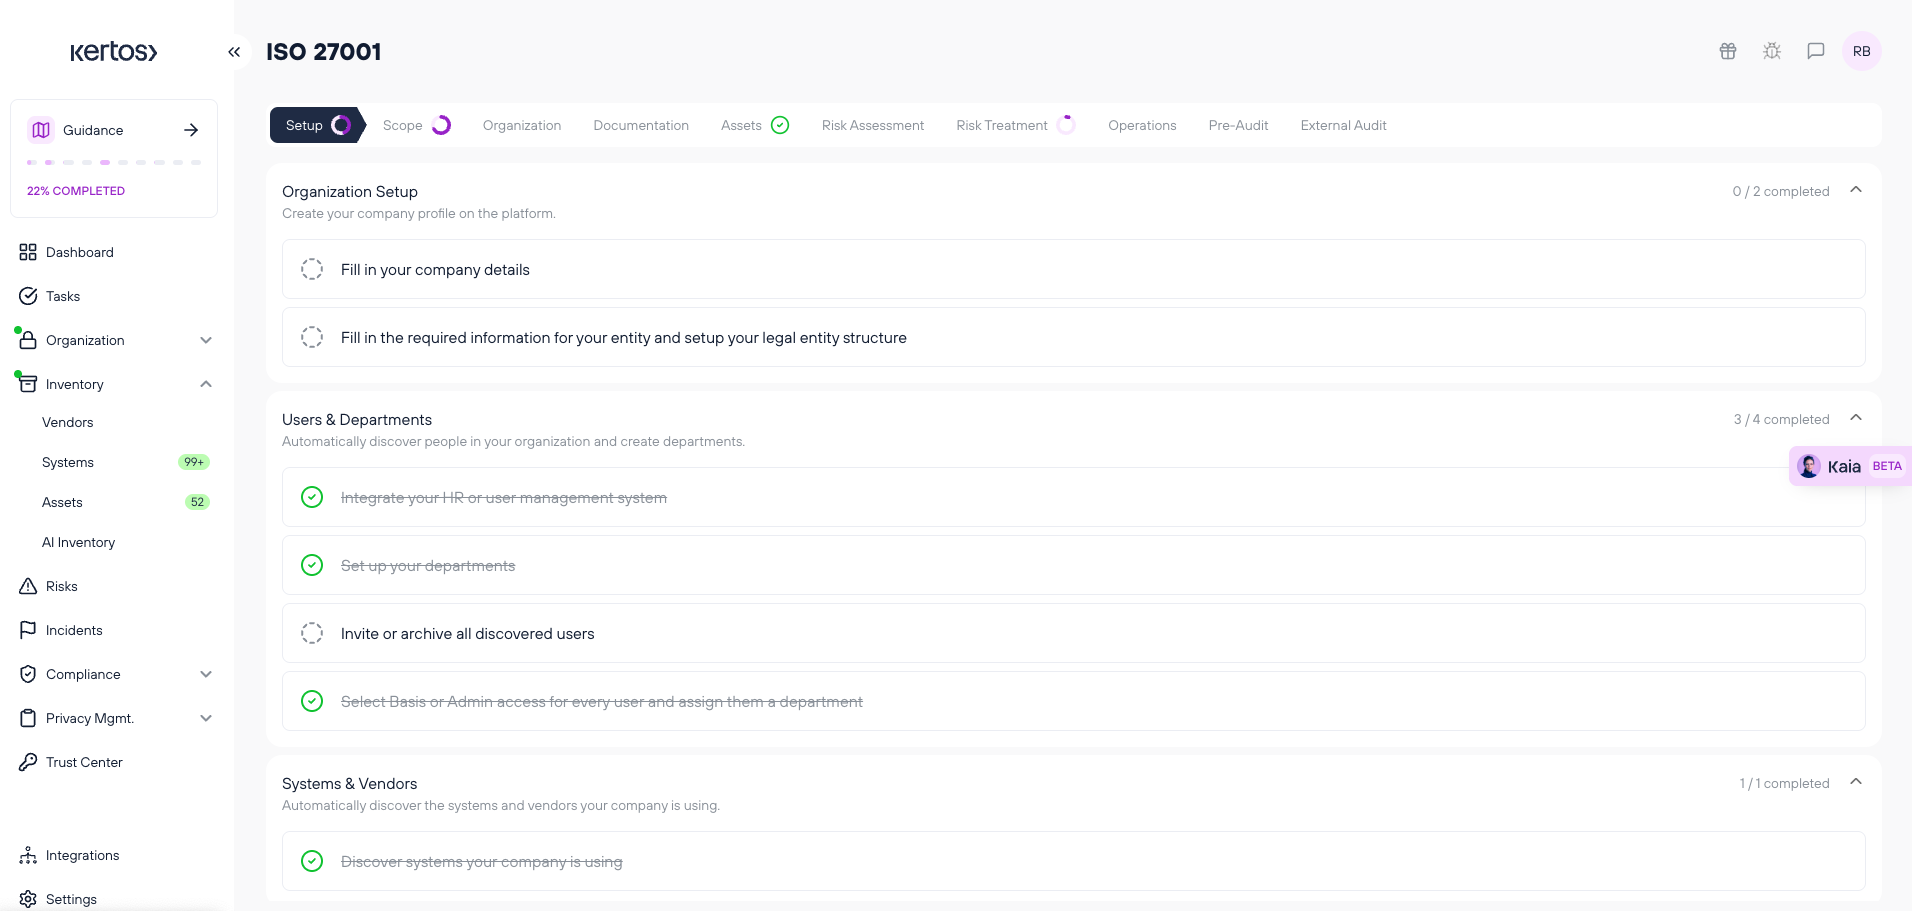Switch to the Organization tab

(522, 125)
